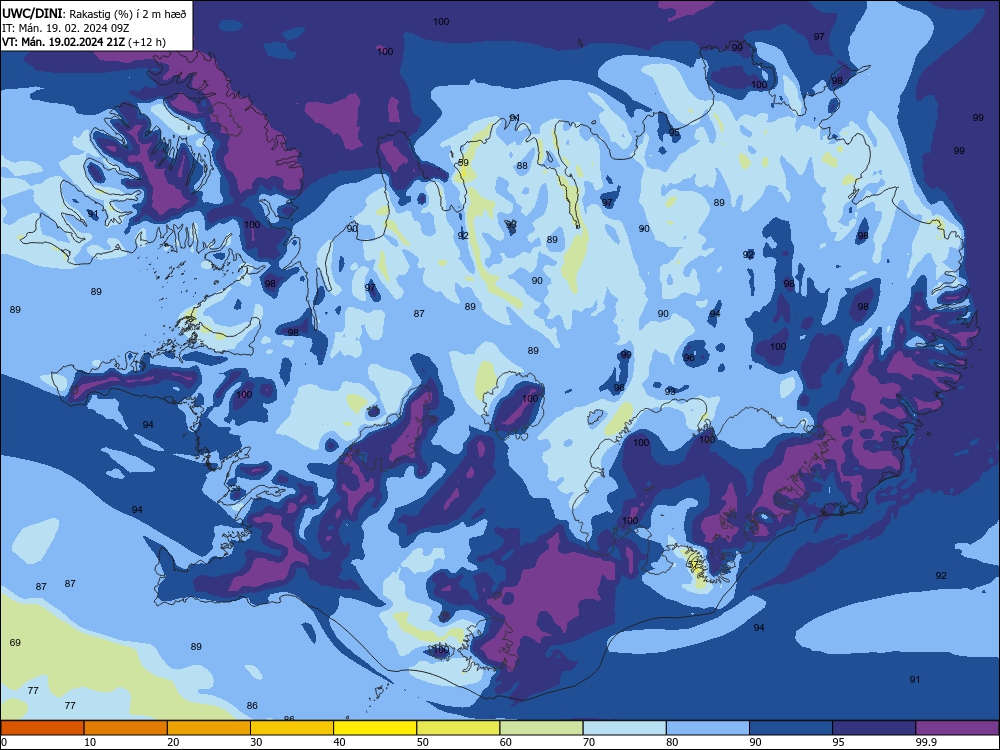The width and height of the screenshot is (1000, 750).
Task: Click the 10–20 orange legend swatch
Action: pyautogui.click(x=126, y=728)
